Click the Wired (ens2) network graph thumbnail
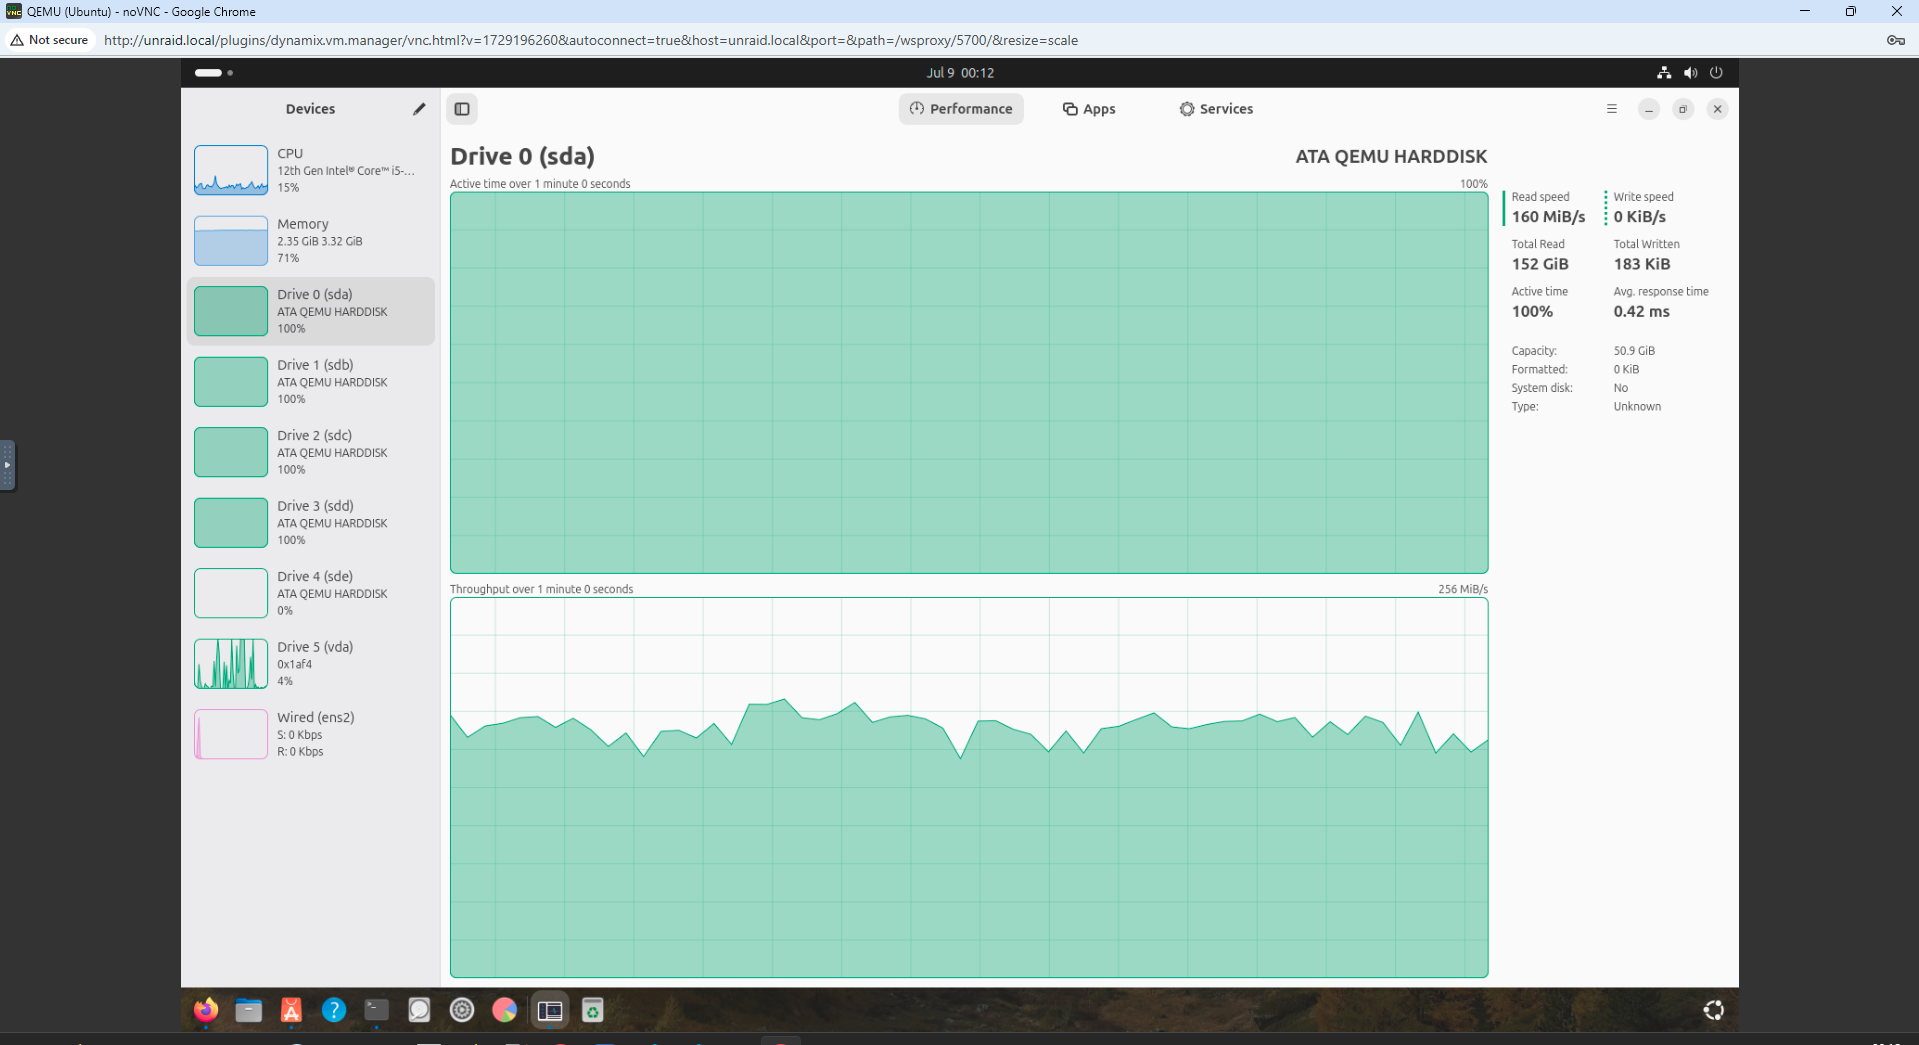The image size is (1919, 1045). [231, 734]
